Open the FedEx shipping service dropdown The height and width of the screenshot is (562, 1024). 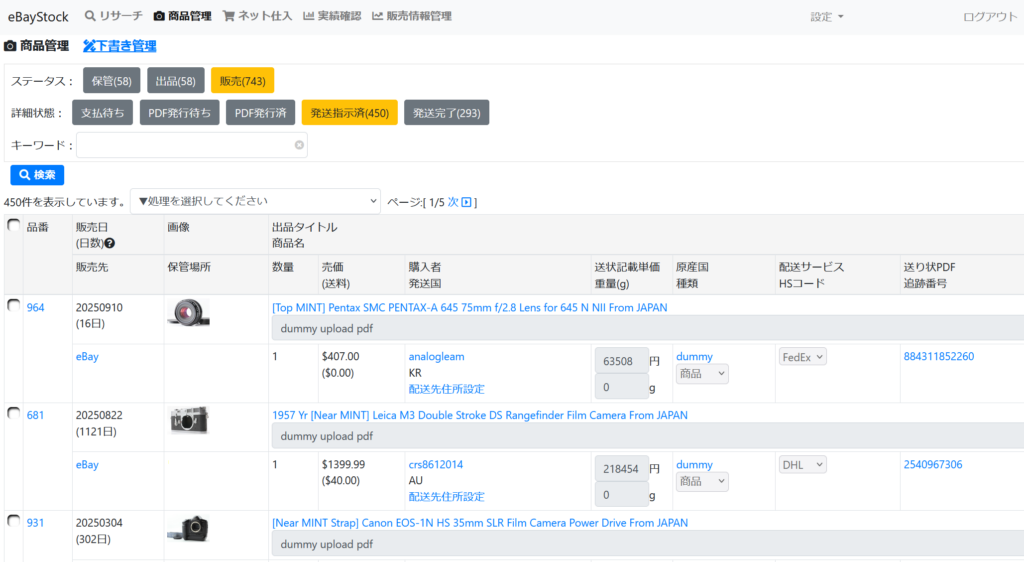click(802, 356)
